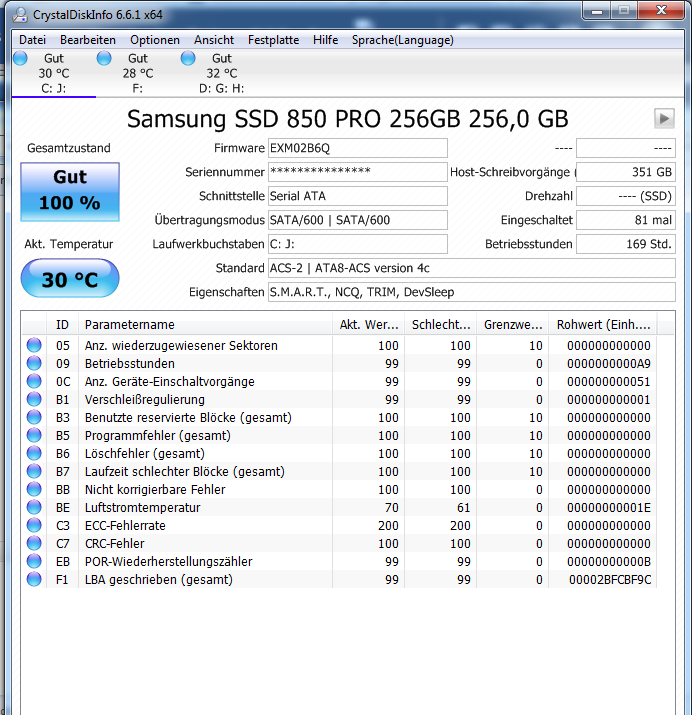Screen dimensions: 692x715
Task: Select 'Benutzte reservierte Blöcke (gesamt)' text
Action: click(188, 418)
